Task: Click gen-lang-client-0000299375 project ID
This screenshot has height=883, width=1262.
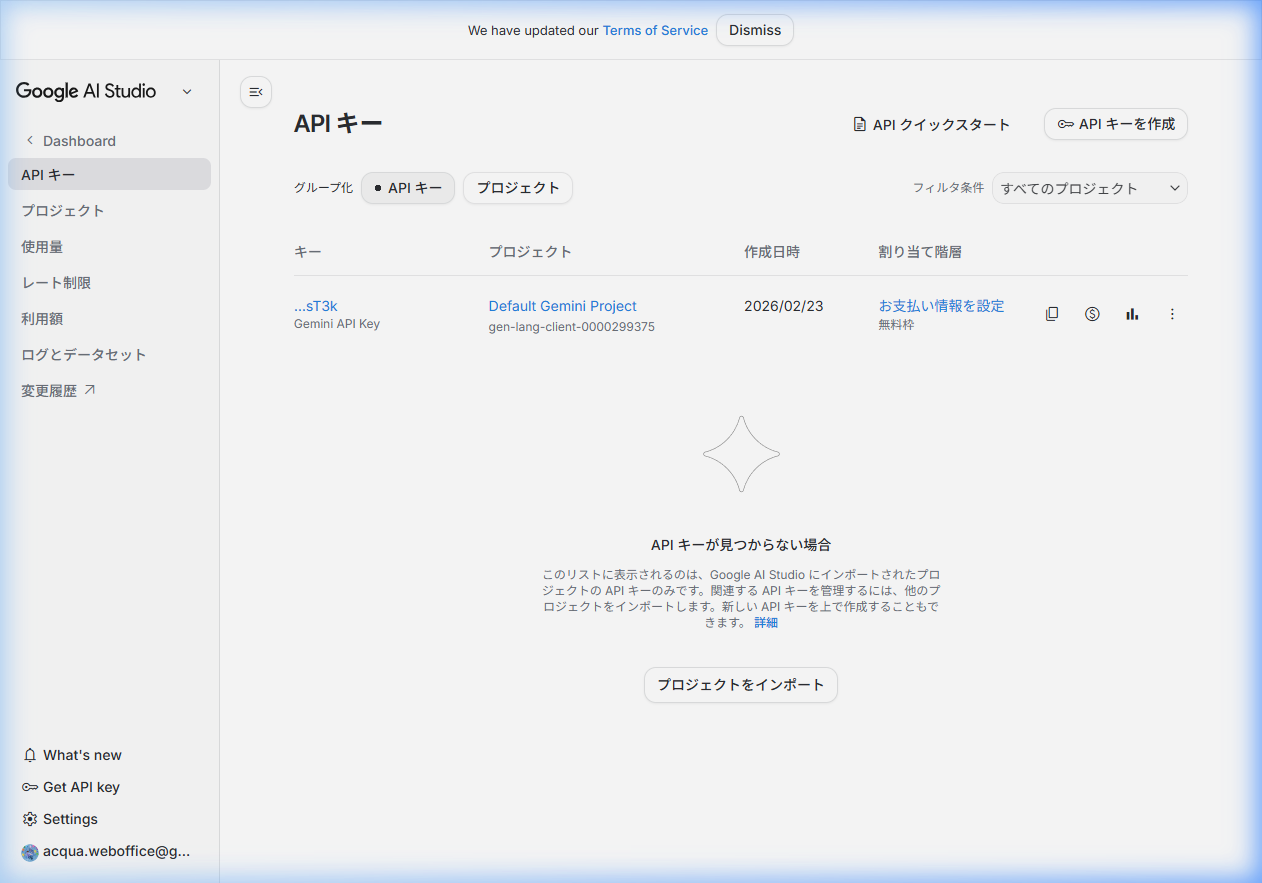Action: click(x=572, y=326)
